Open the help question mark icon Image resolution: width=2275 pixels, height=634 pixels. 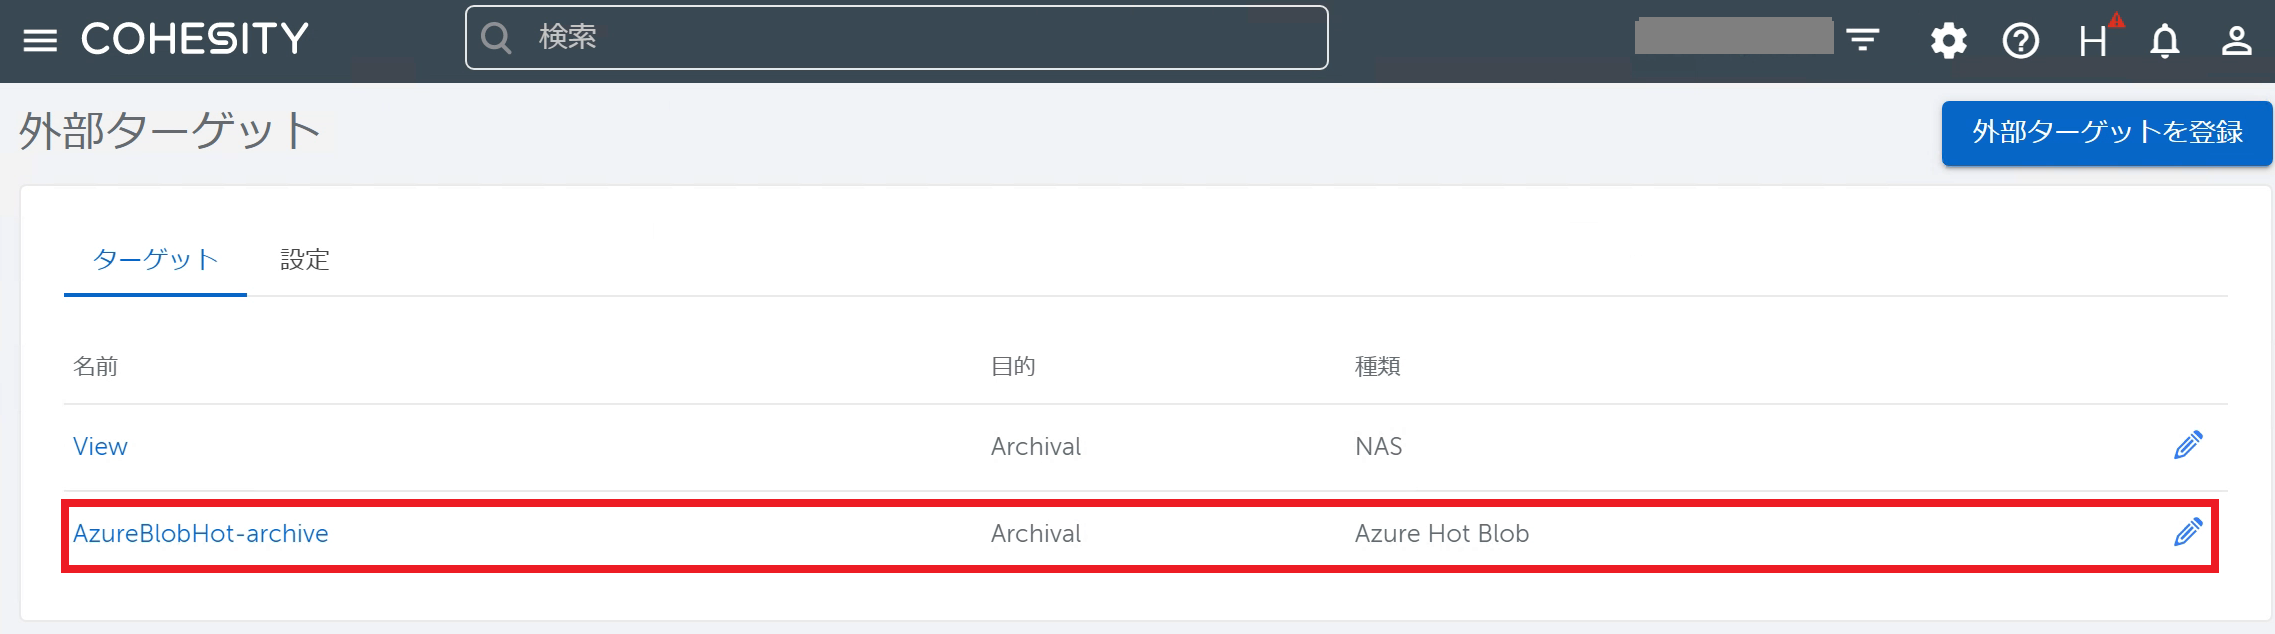pyautogui.click(x=2021, y=40)
